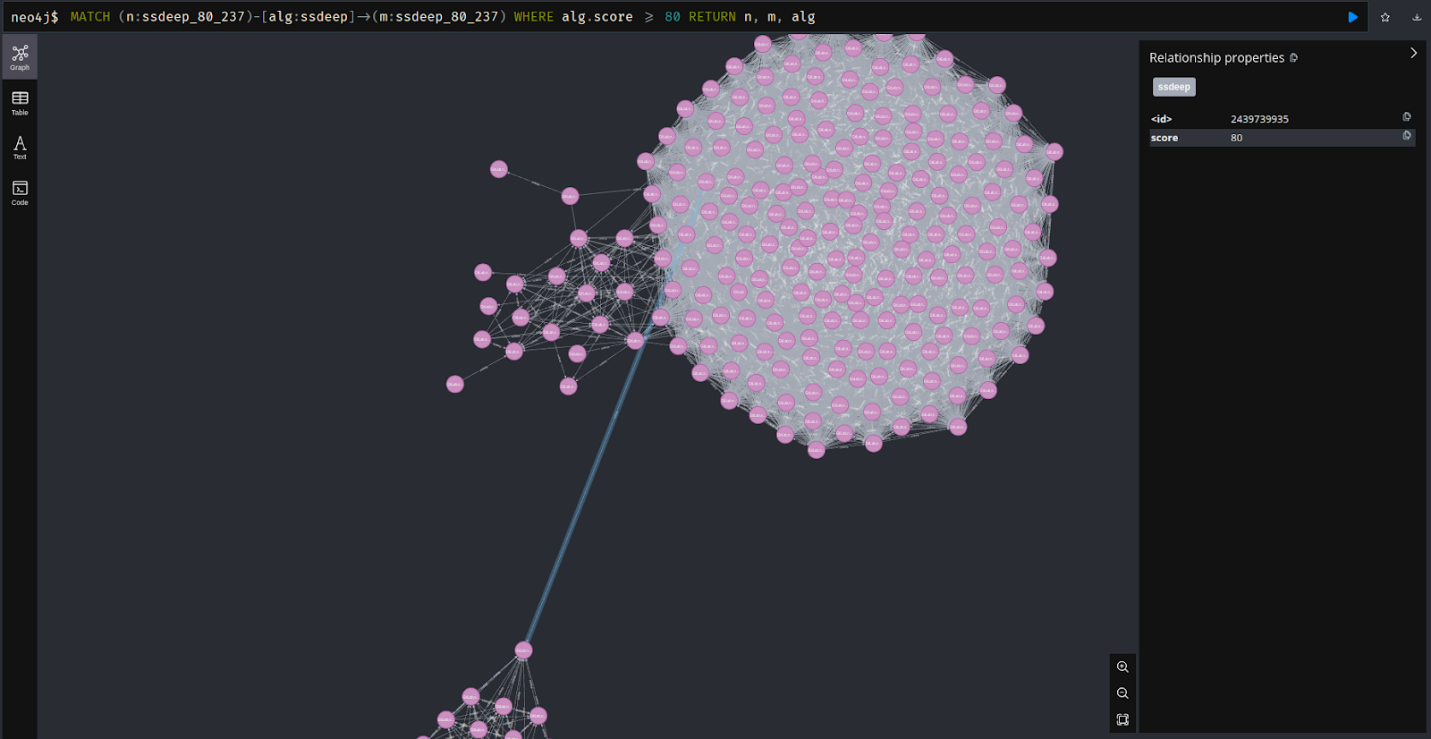The width and height of the screenshot is (1431, 739).
Task: Save query to favorites with star icon
Action: tap(1385, 17)
